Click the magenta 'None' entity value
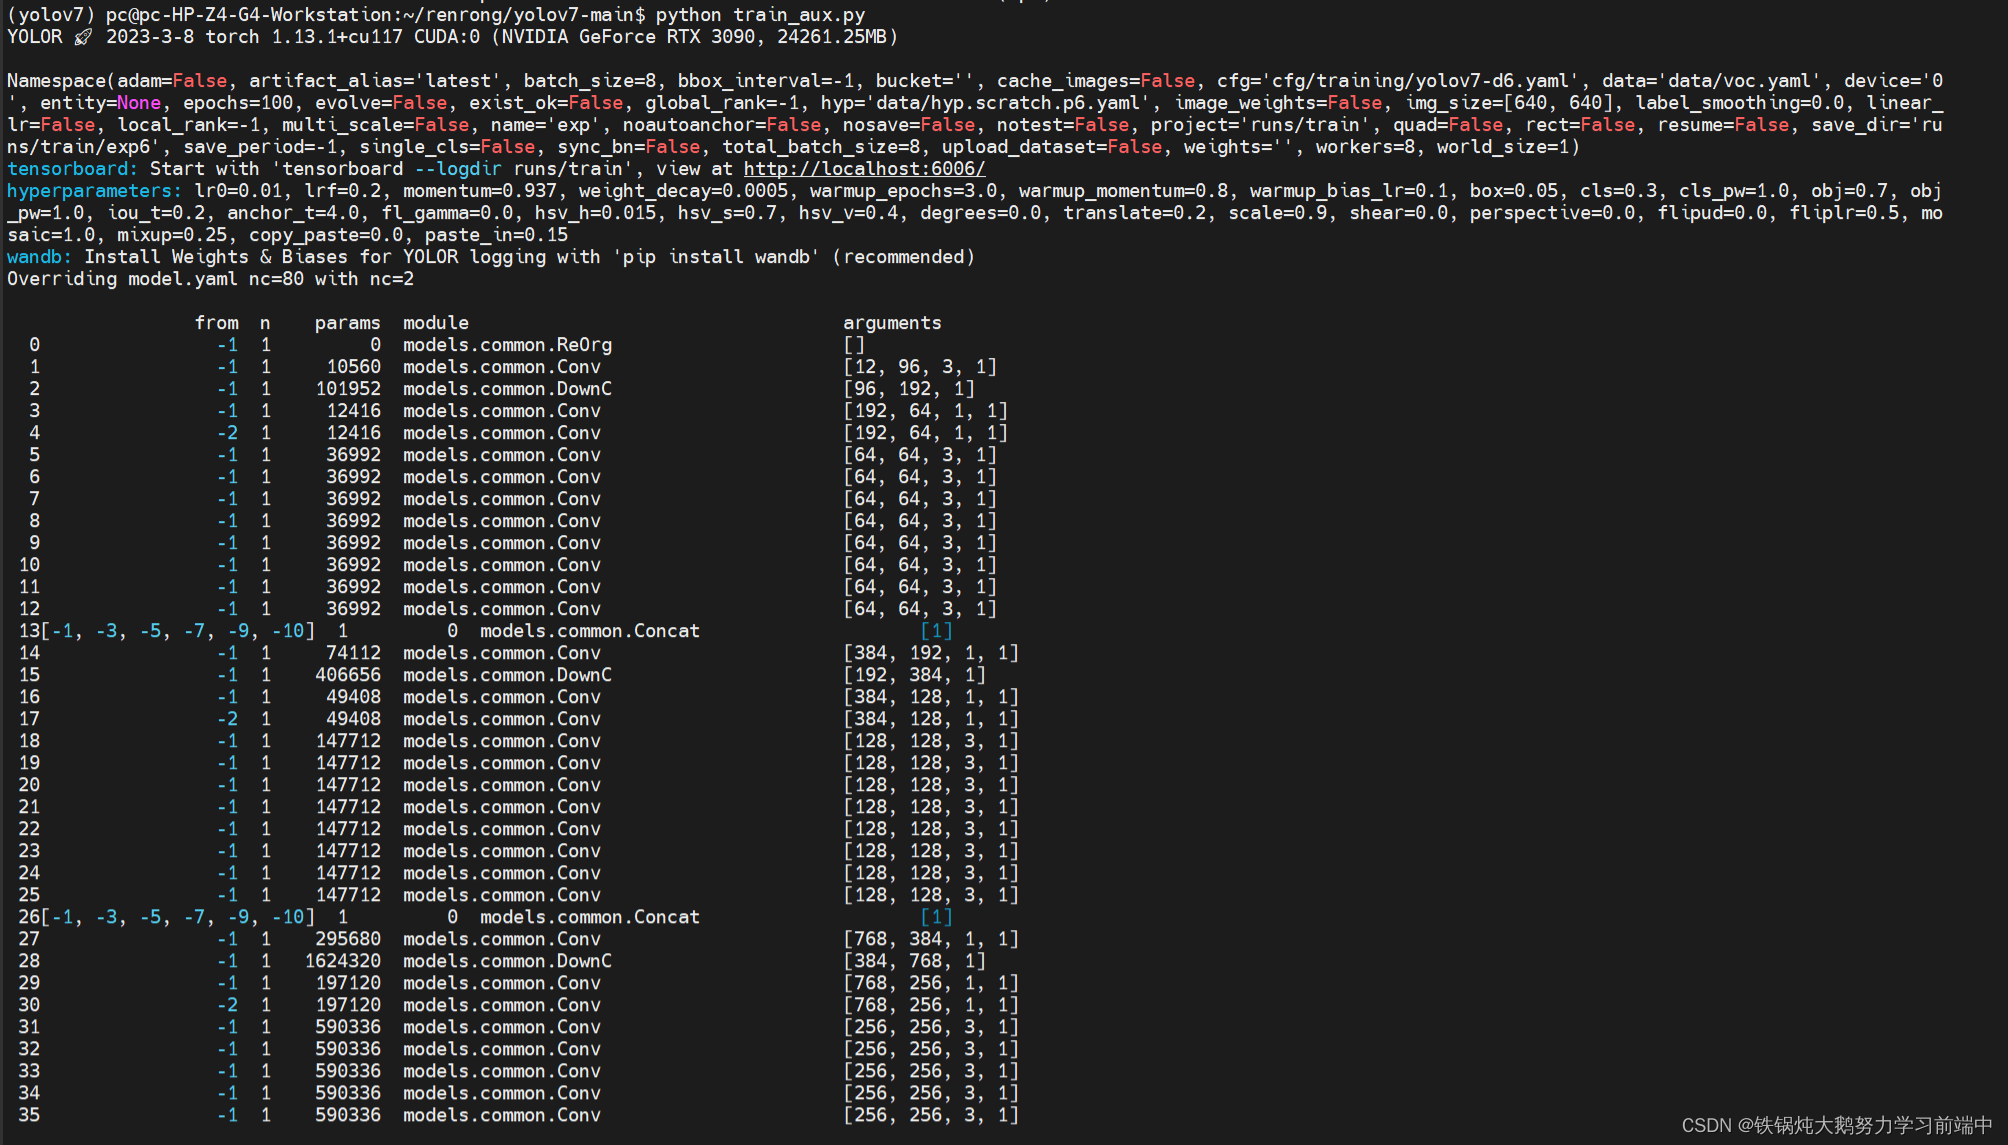 tap(138, 103)
